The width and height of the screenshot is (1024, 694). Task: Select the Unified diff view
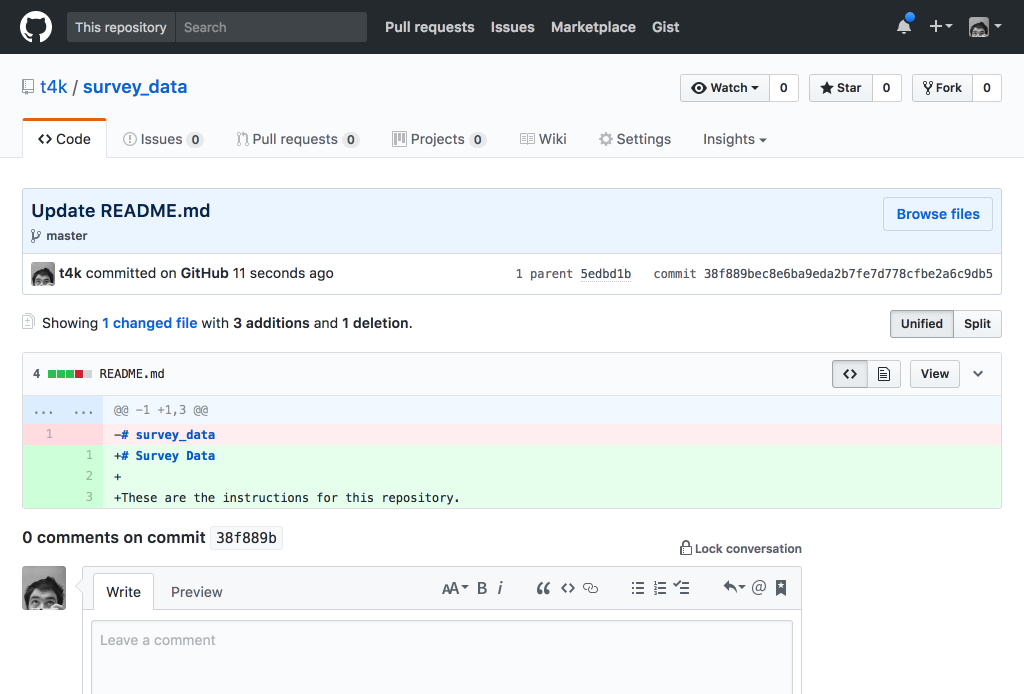(921, 324)
